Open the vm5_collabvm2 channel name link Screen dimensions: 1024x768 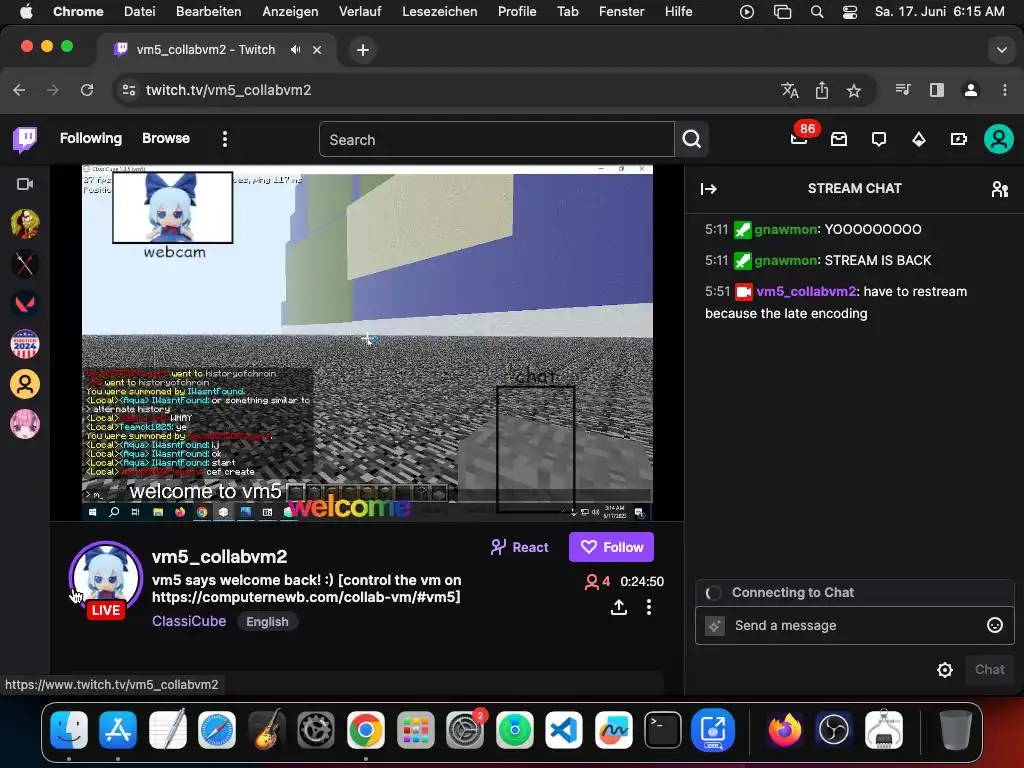[219, 556]
